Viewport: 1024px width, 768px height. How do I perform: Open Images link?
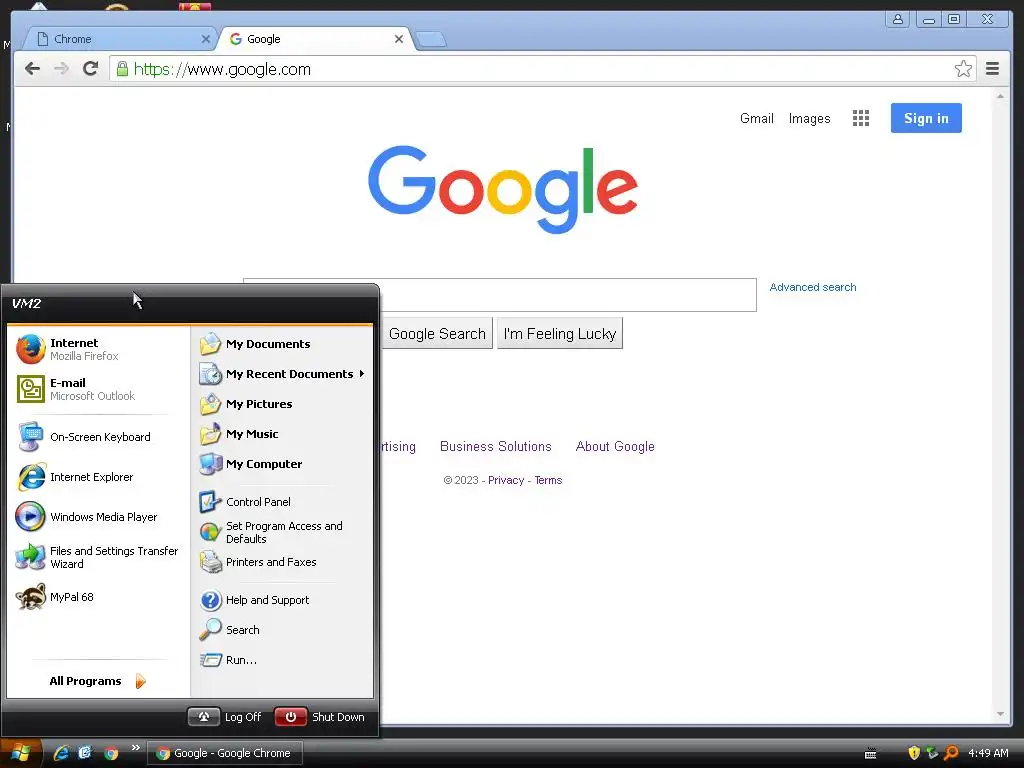pos(809,119)
